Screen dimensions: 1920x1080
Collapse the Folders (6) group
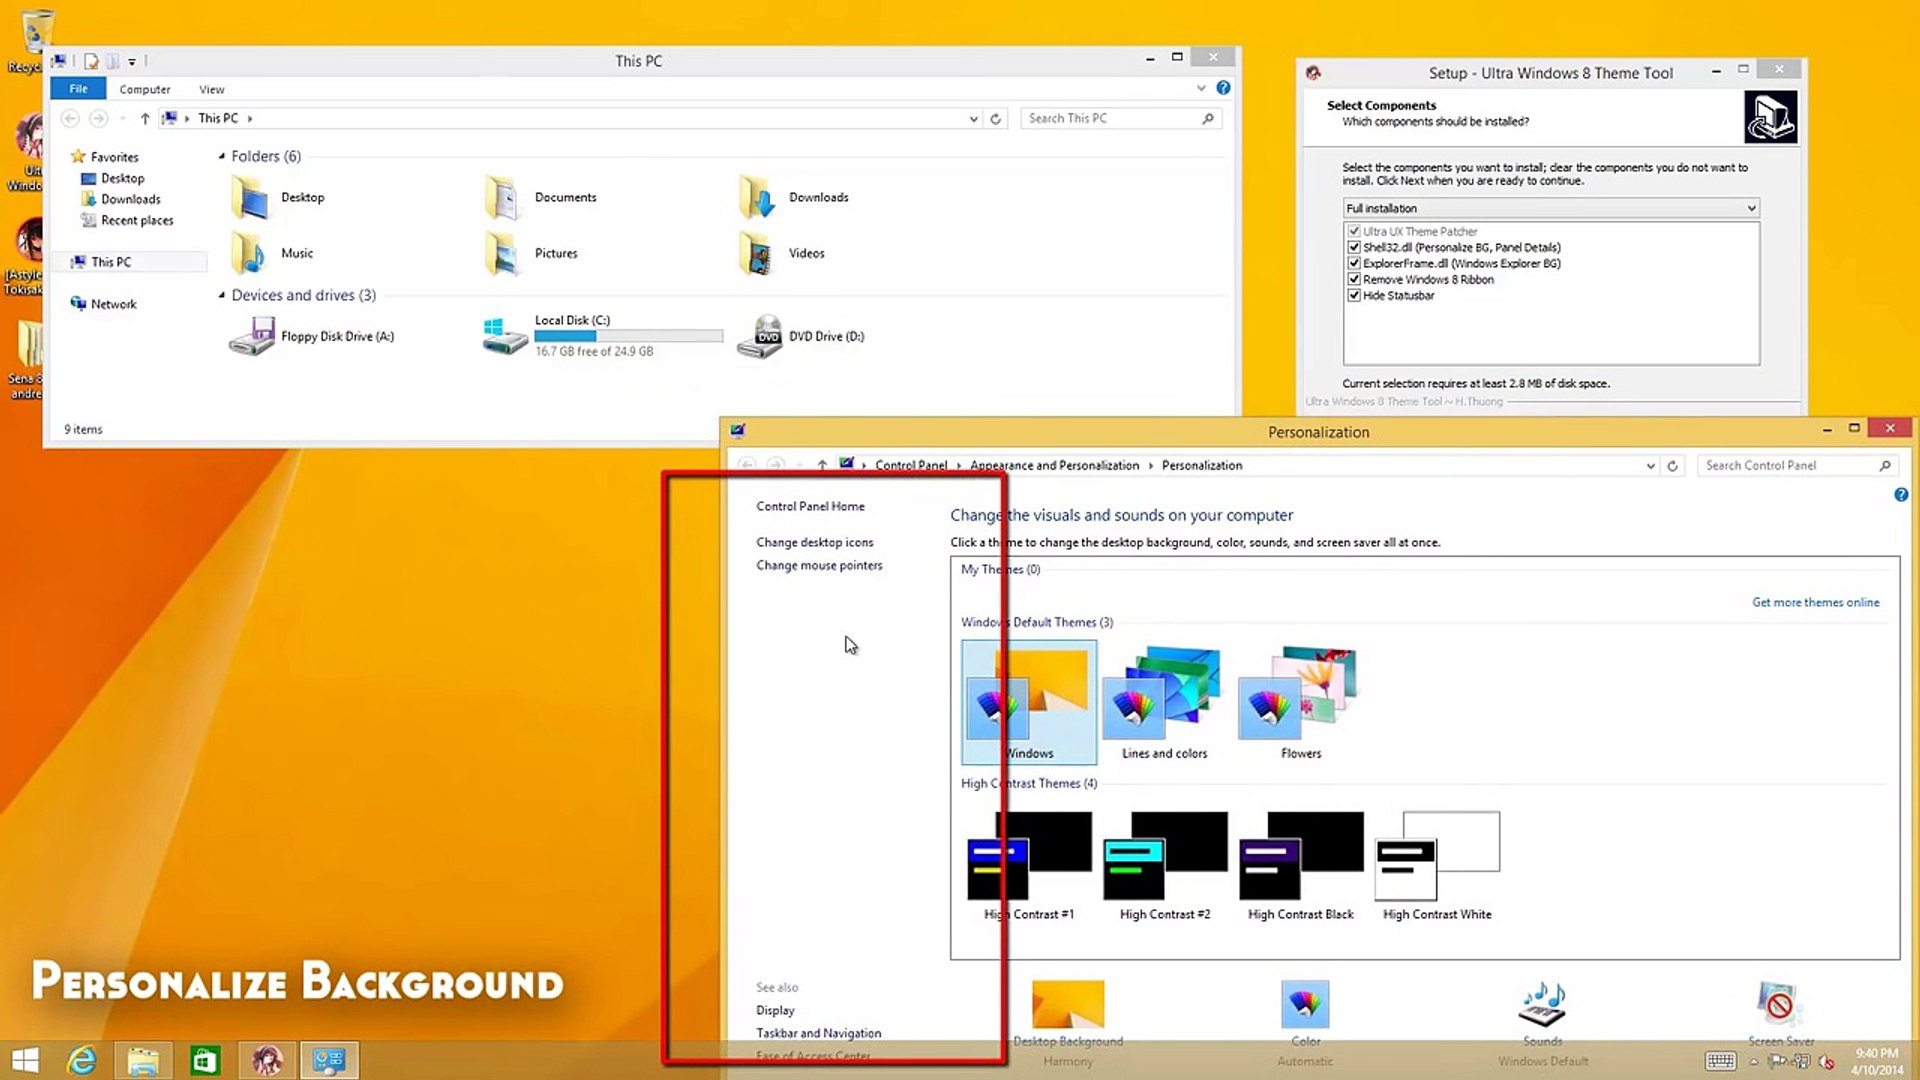[x=222, y=156]
